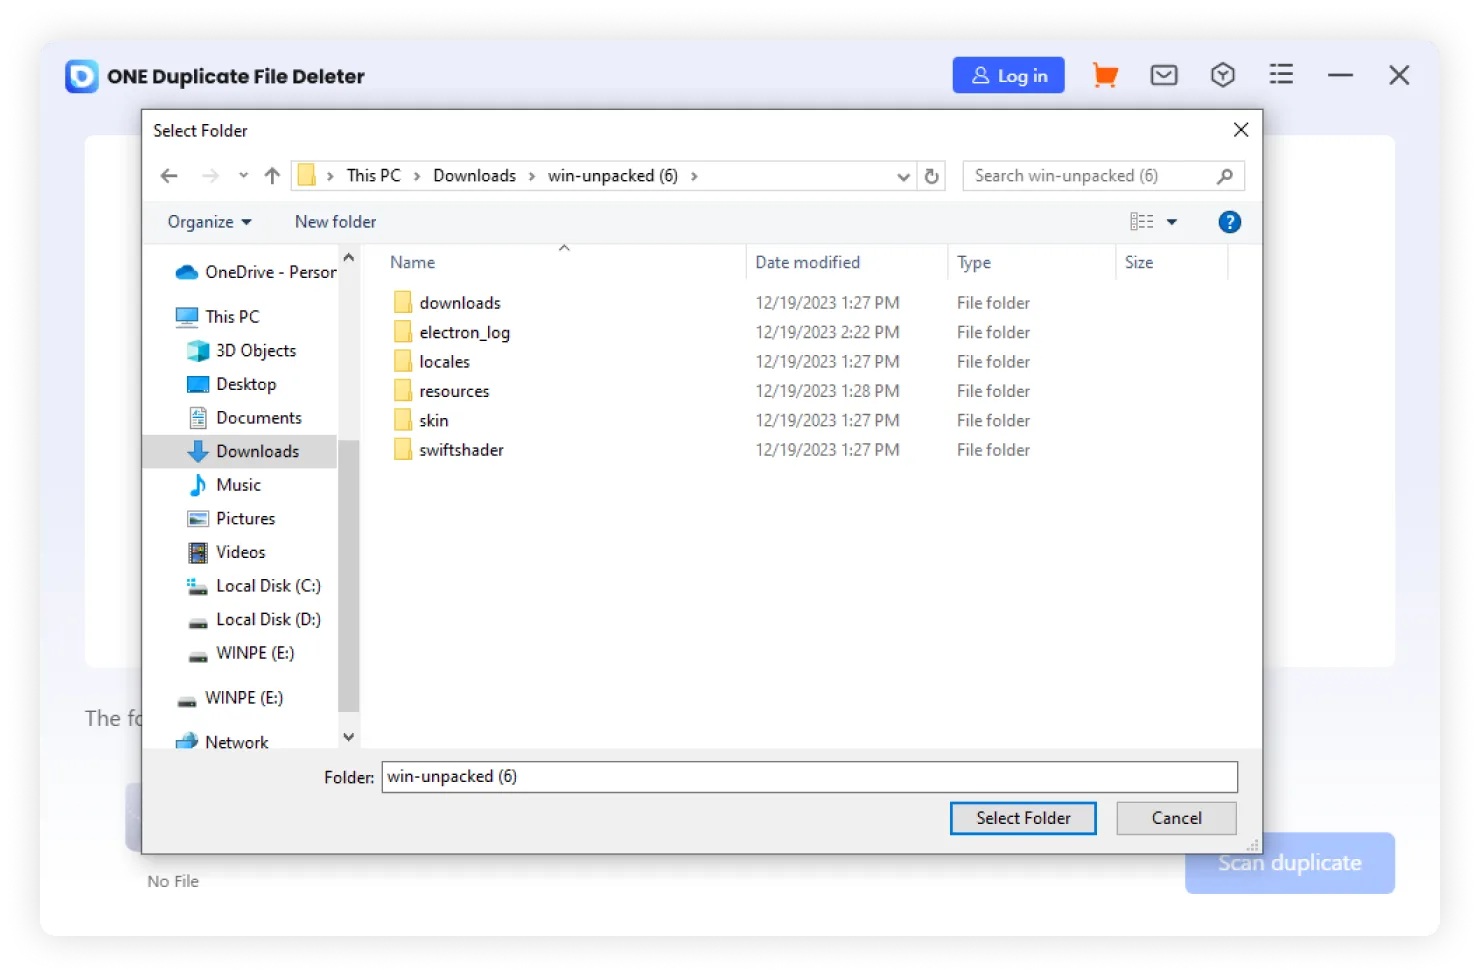Click the search magnifier icon
1480x976 pixels.
pyautogui.click(x=1225, y=176)
